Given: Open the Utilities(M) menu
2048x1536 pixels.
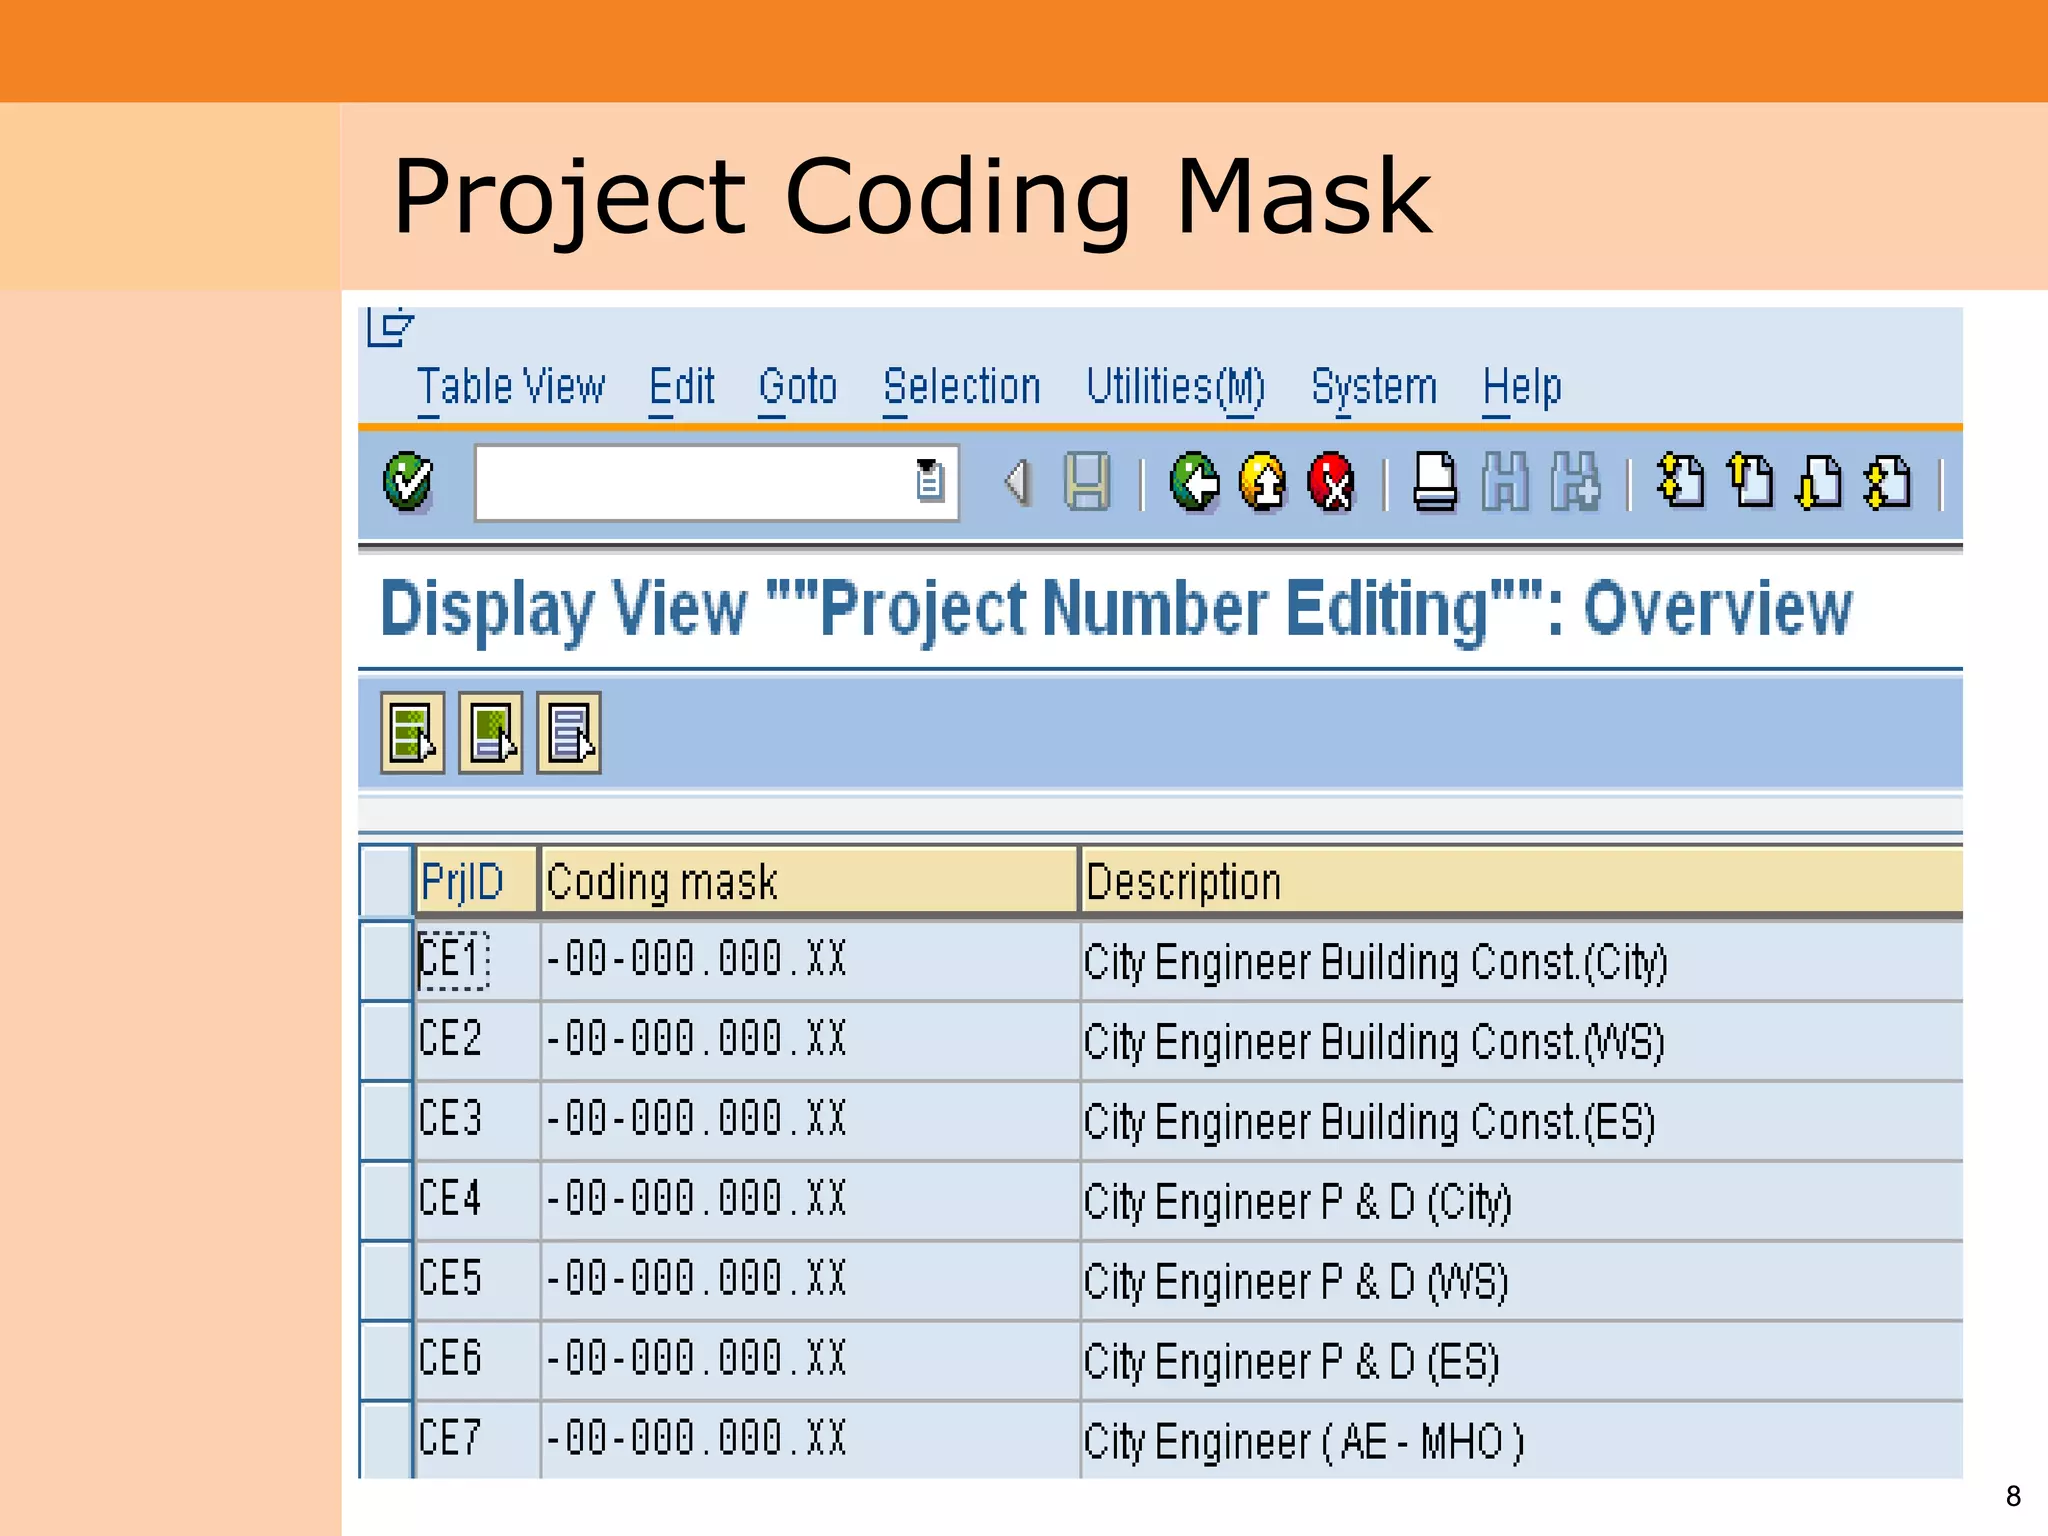Looking at the screenshot, I should click(1176, 387).
